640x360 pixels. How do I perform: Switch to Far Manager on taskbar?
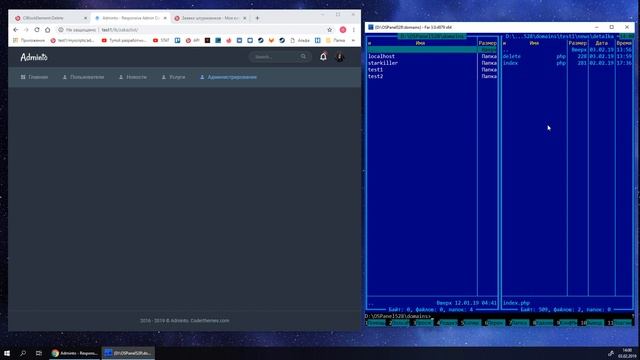tap(128, 353)
